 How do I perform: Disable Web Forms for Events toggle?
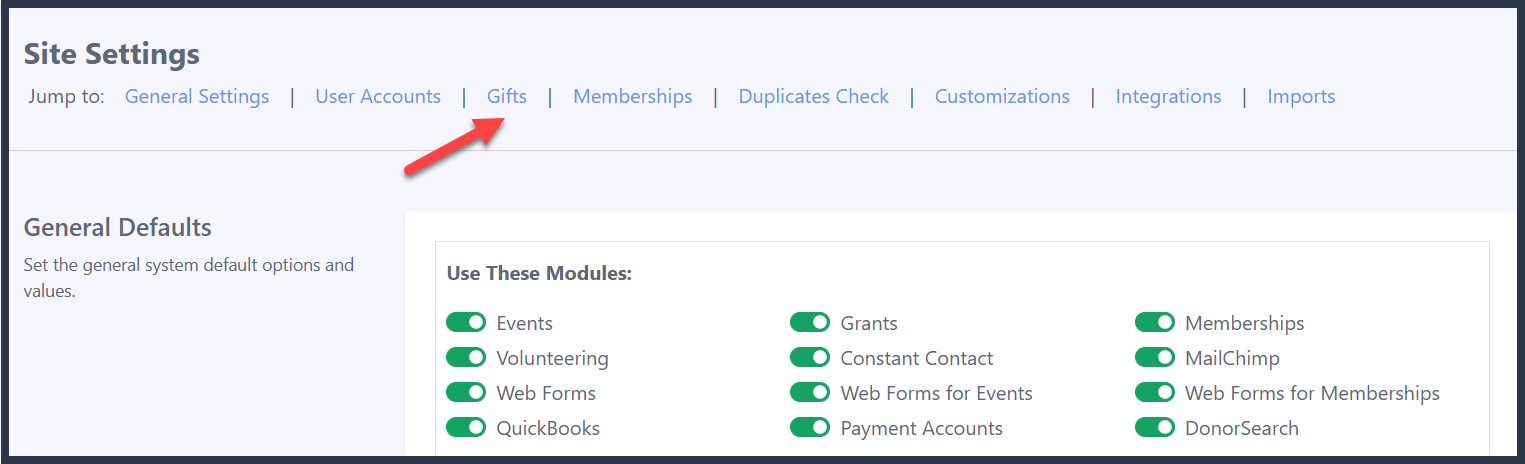coord(810,393)
